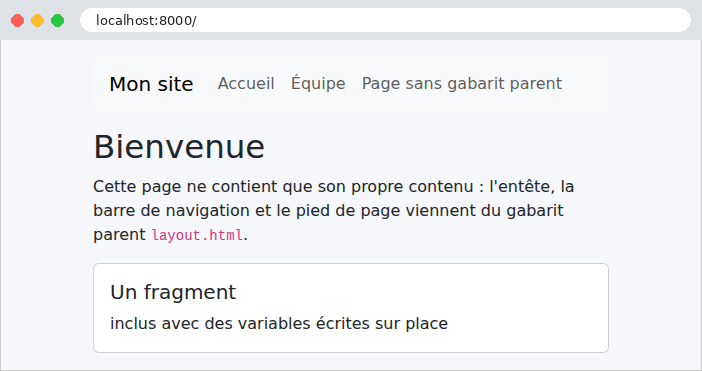Click the red close window button
Viewport: 702px width, 371px height.
(x=17, y=21)
